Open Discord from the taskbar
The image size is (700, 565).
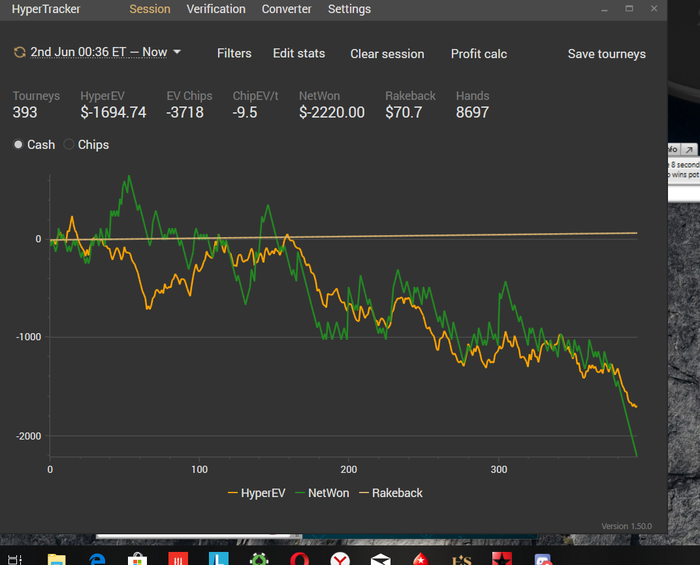(543, 560)
